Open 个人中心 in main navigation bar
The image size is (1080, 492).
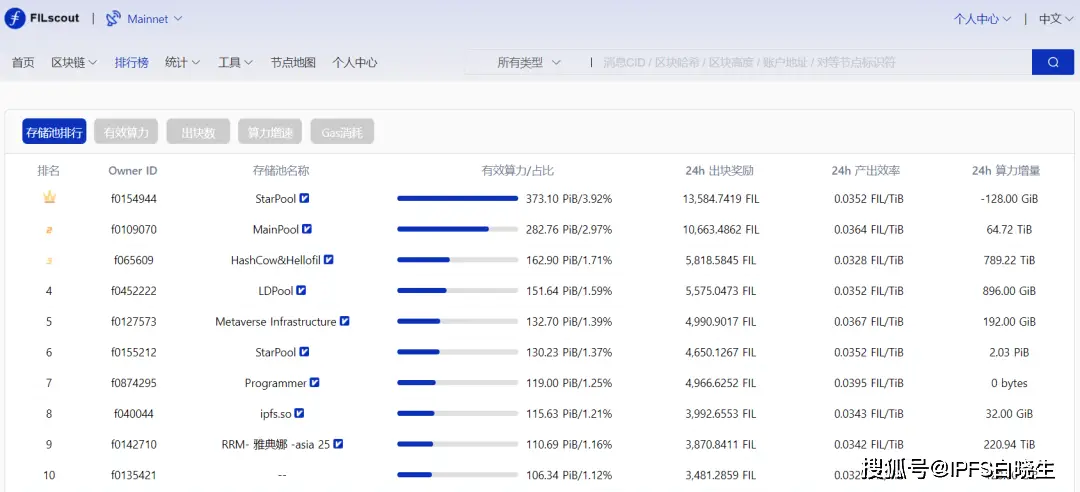[355, 62]
